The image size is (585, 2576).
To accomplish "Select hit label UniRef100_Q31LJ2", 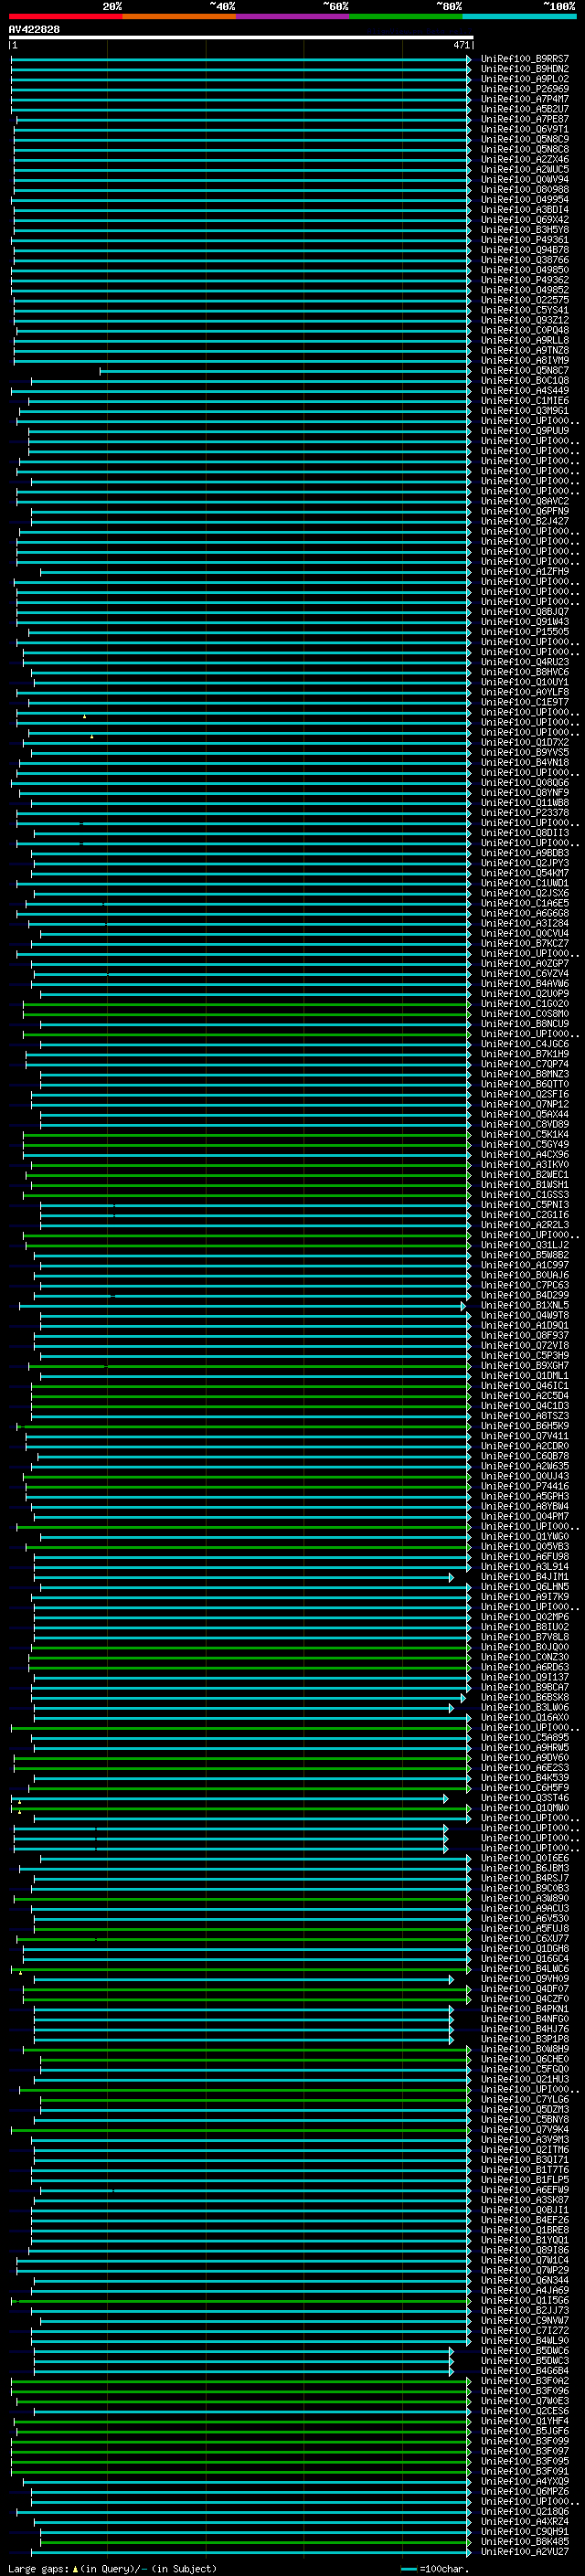I will (524, 1245).
